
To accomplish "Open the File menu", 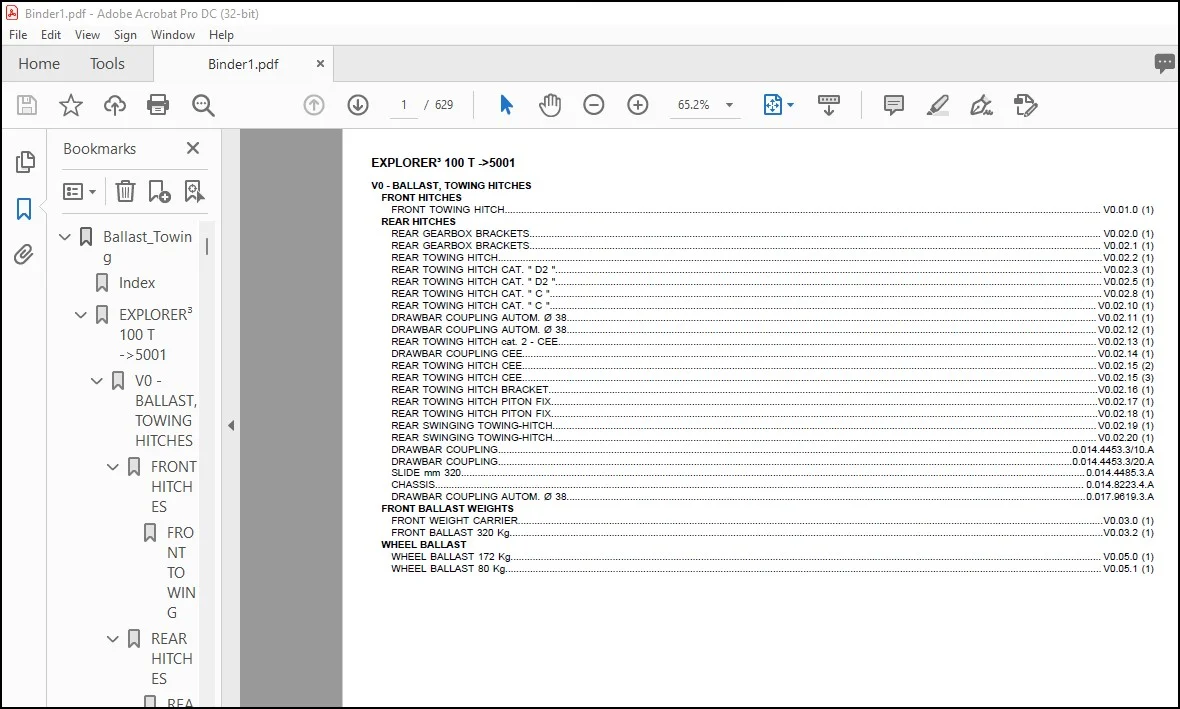I will point(18,35).
